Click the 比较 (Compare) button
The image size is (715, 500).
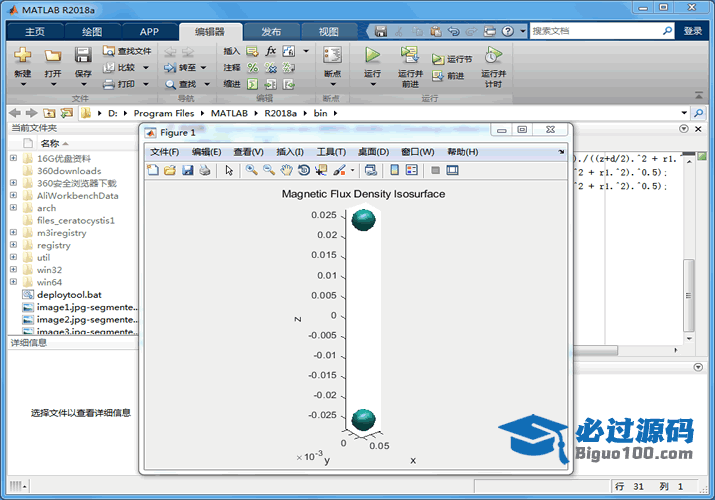[x=119, y=67]
